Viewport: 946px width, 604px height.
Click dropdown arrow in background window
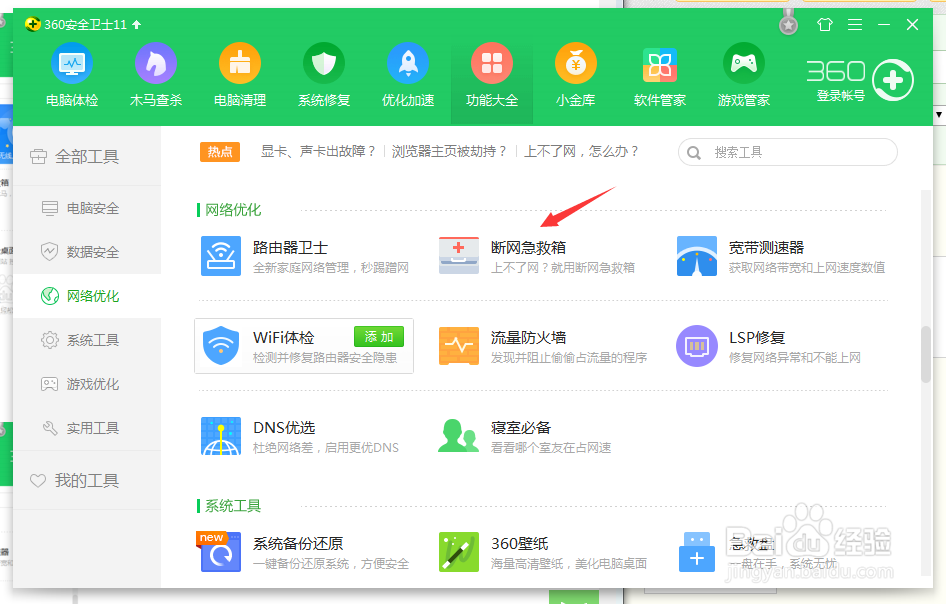(x=939, y=114)
